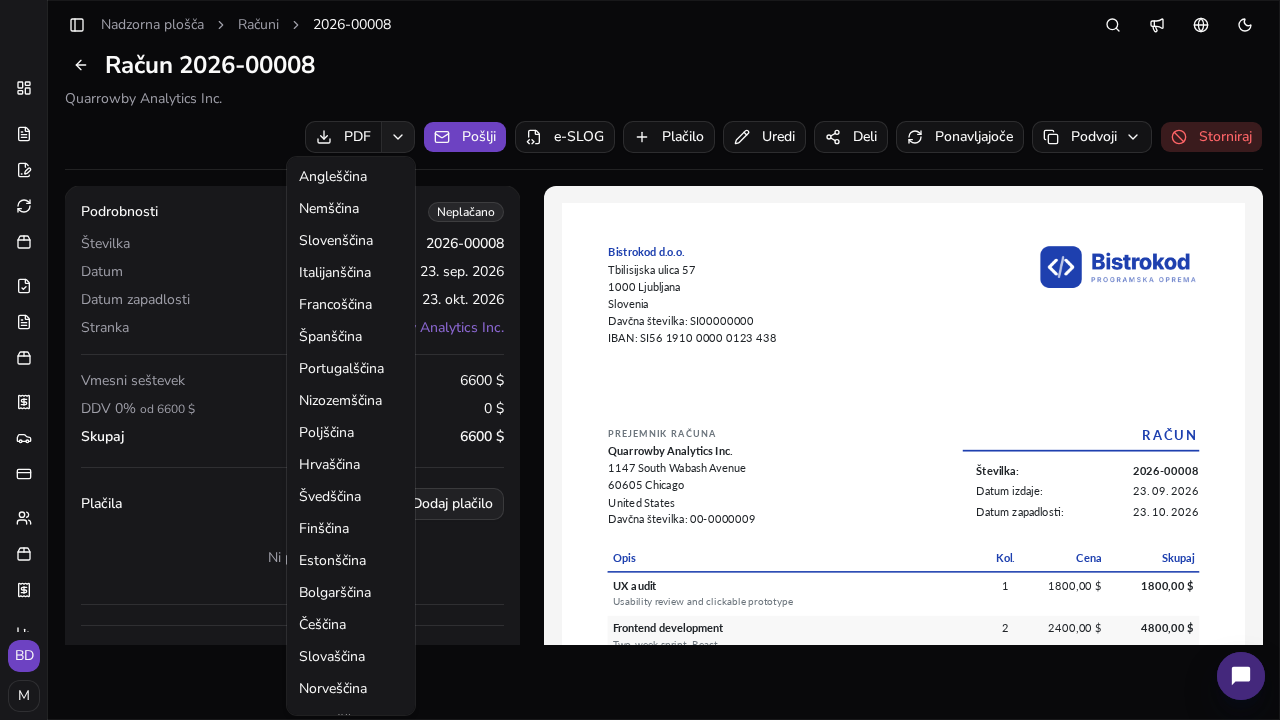
Task: Click the BD avatar badge
Action: 24,655
